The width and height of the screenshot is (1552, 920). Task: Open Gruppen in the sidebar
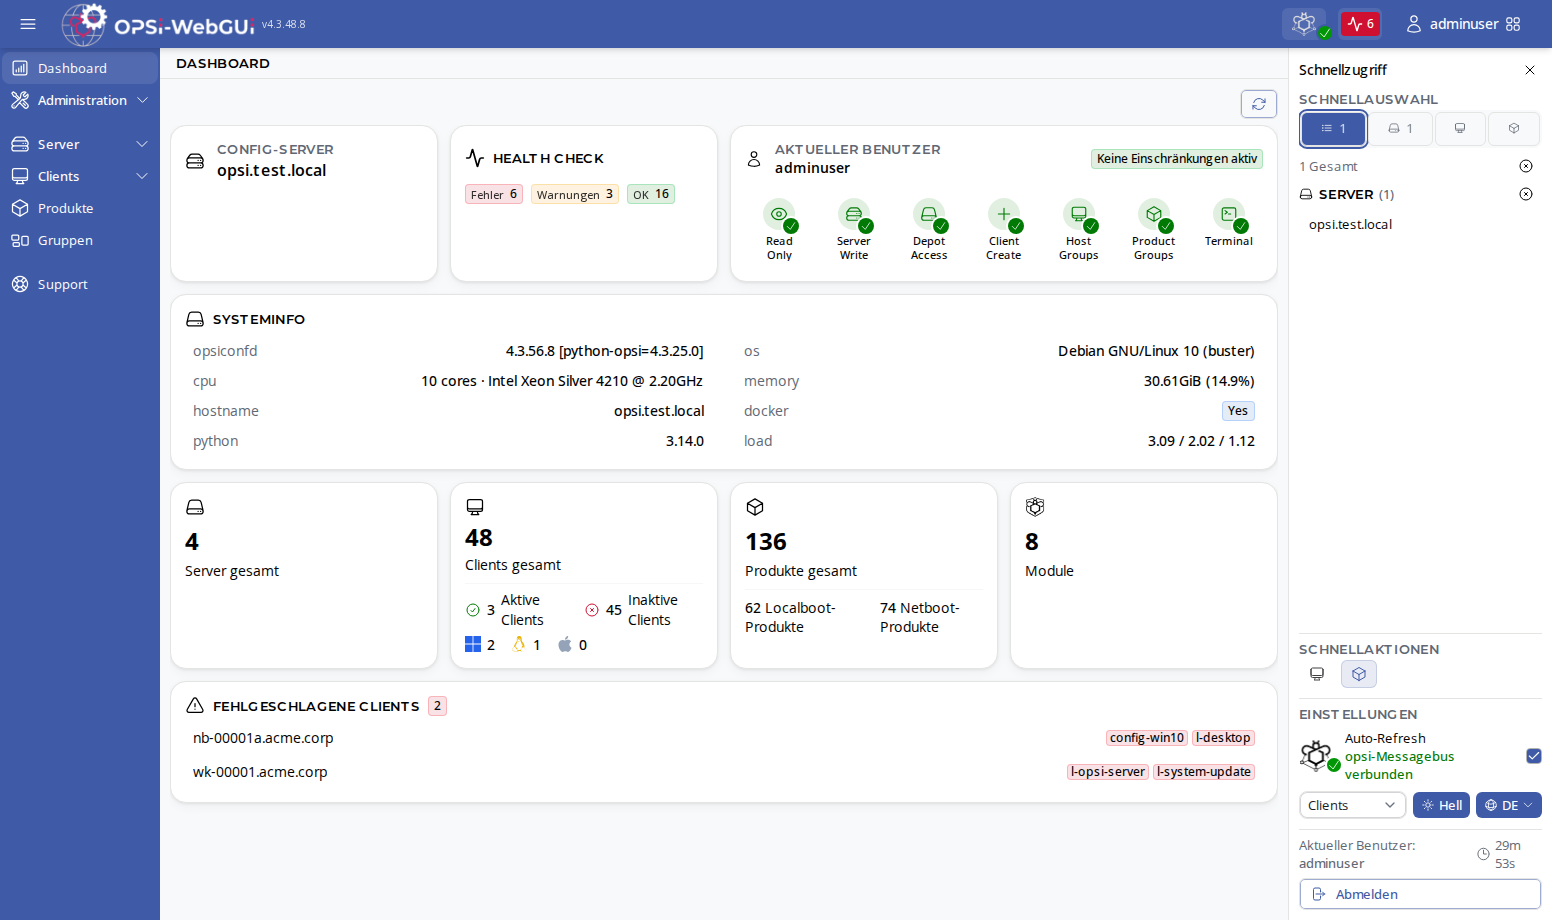tap(79, 240)
